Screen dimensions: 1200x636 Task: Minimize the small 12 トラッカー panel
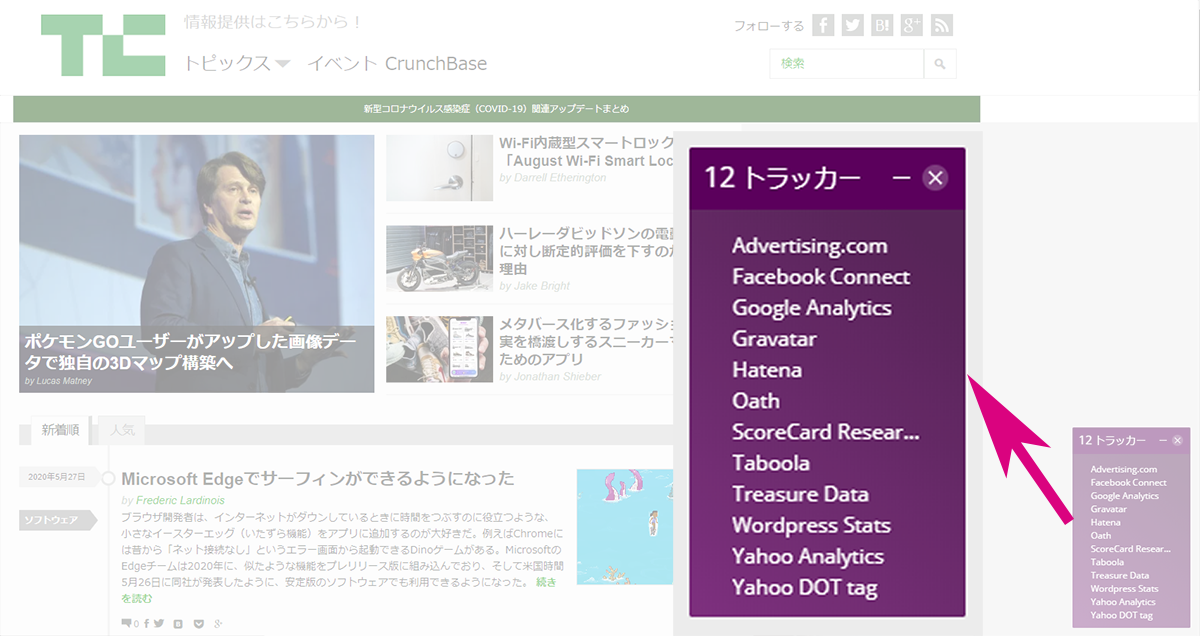[1163, 441]
